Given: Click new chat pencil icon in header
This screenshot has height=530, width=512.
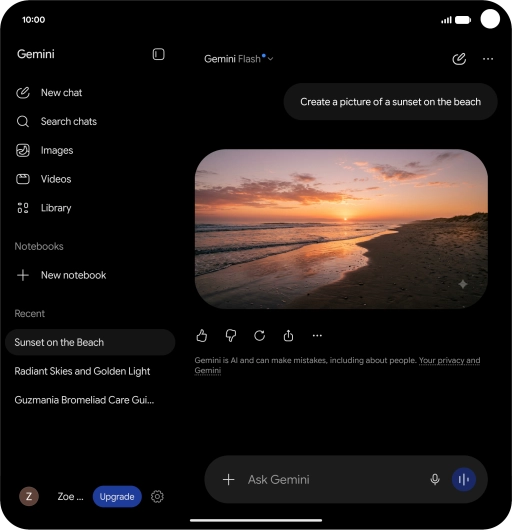Looking at the screenshot, I should pyautogui.click(x=459, y=59).
